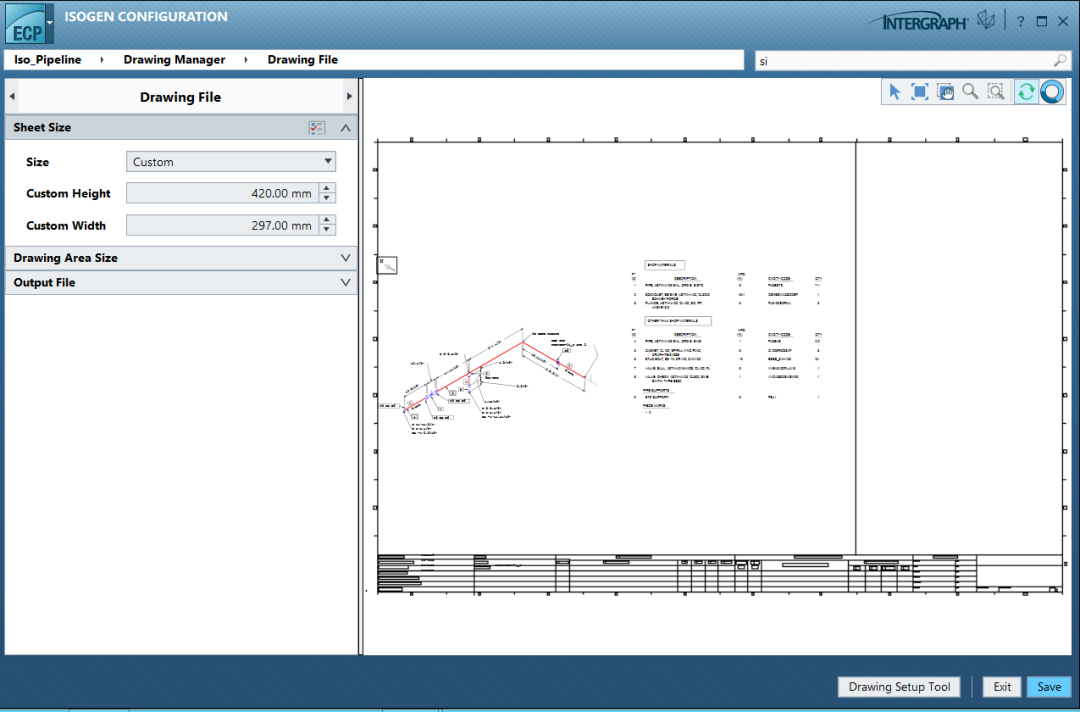The image size is (1080, 712).
Task: Navigate to Iso_Pipeline breadcrumb
Action: (x=48, y=59)
